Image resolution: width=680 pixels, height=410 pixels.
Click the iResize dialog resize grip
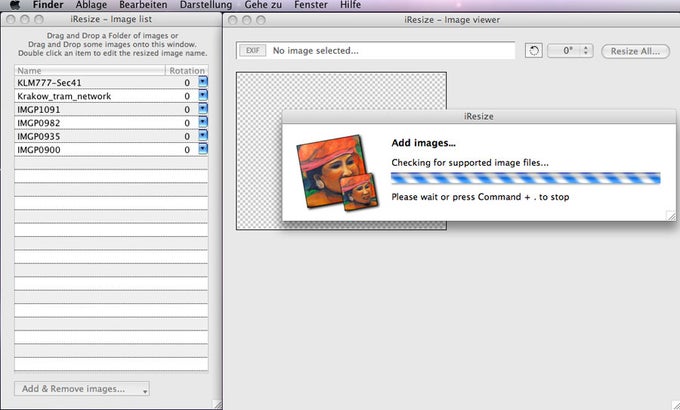click(x=670, y=216)
